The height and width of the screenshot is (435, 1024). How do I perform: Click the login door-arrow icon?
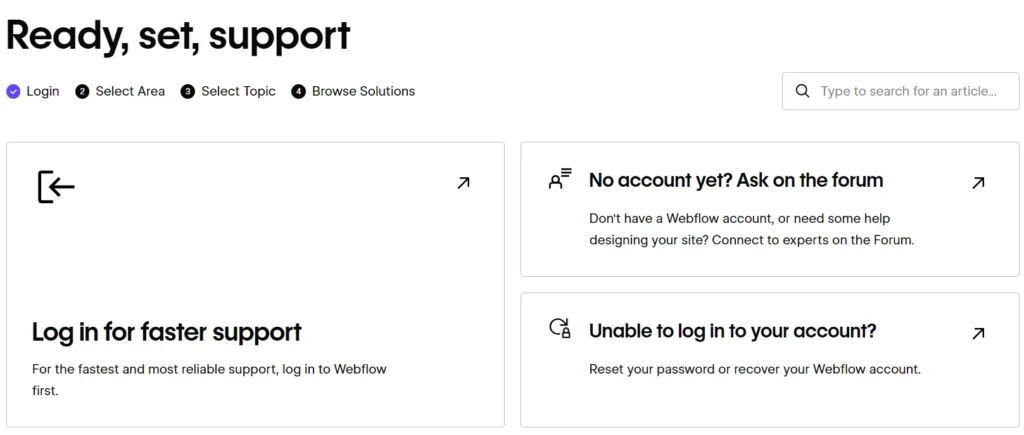(56, 186)
